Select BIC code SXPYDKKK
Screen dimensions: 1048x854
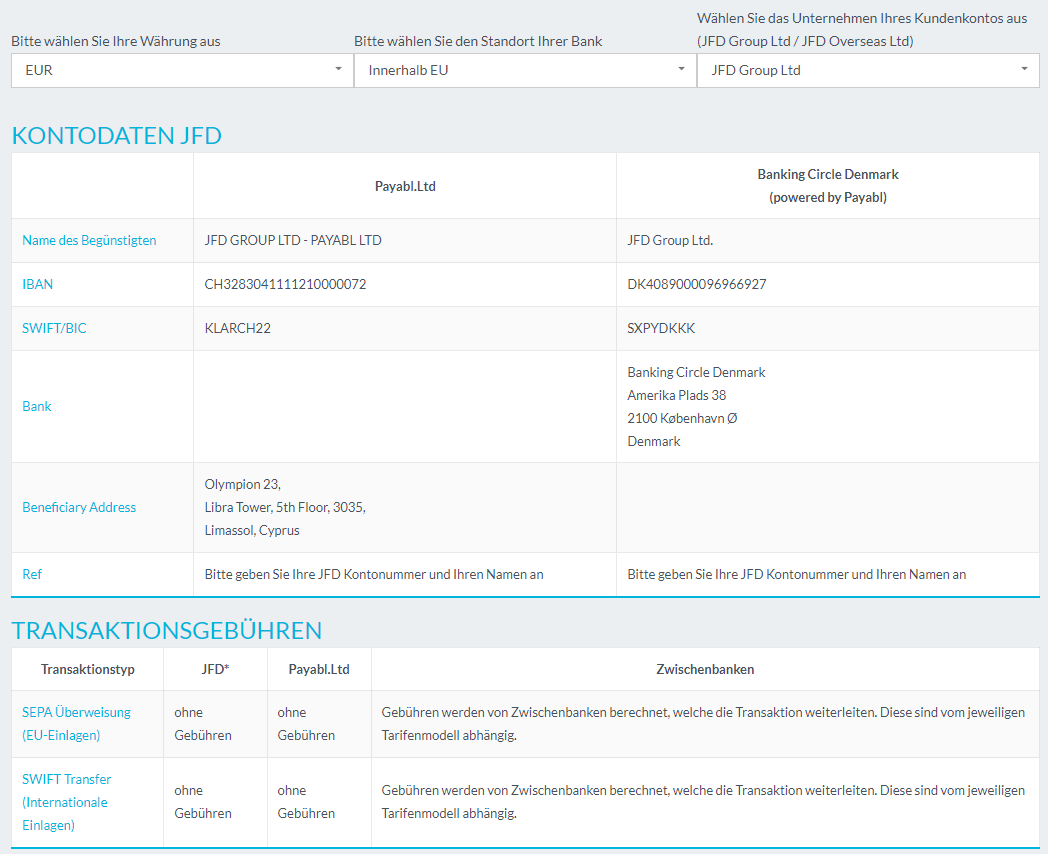(661, 328)
